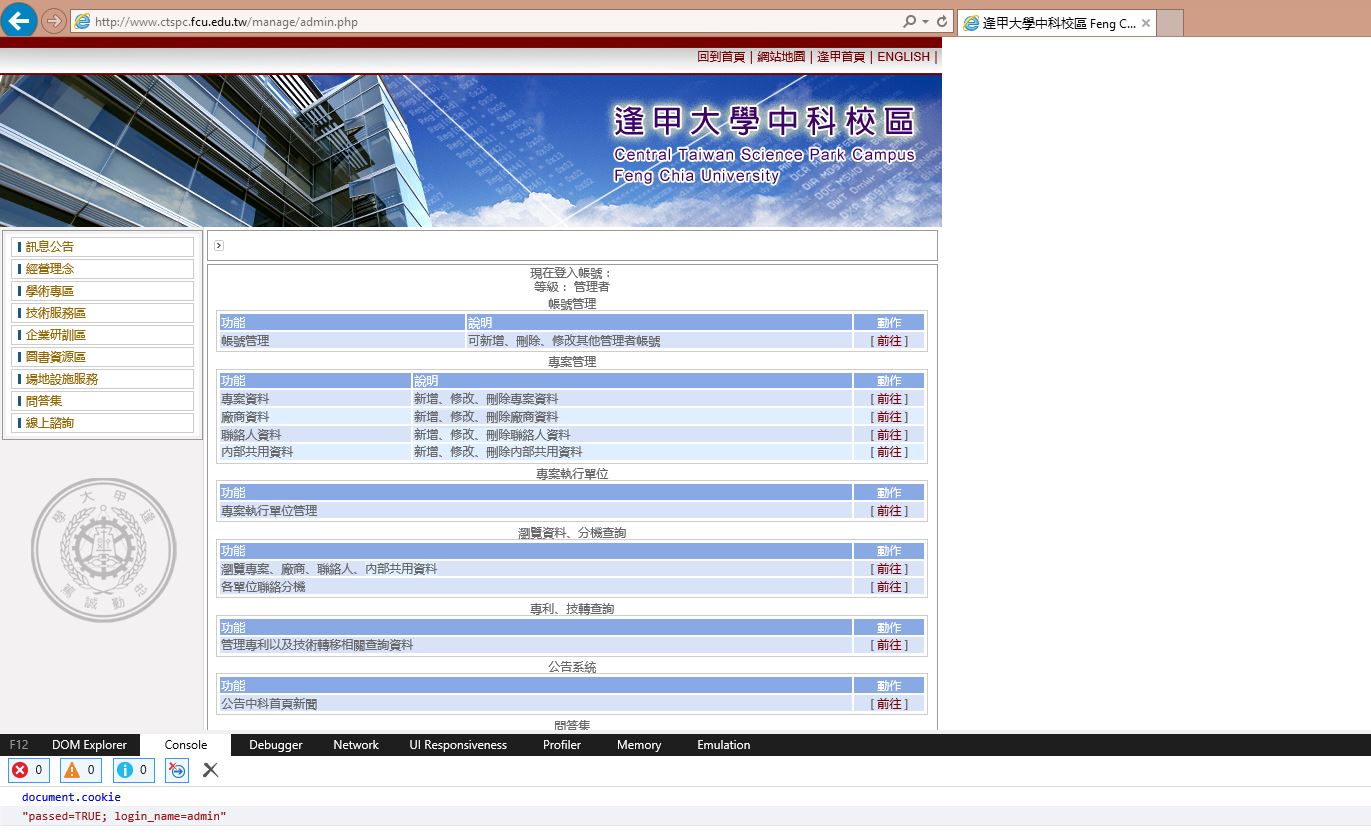Viewport: 1371px width, 838px height.
Task: Switch to the Network tab
Action: pos(356,745)
